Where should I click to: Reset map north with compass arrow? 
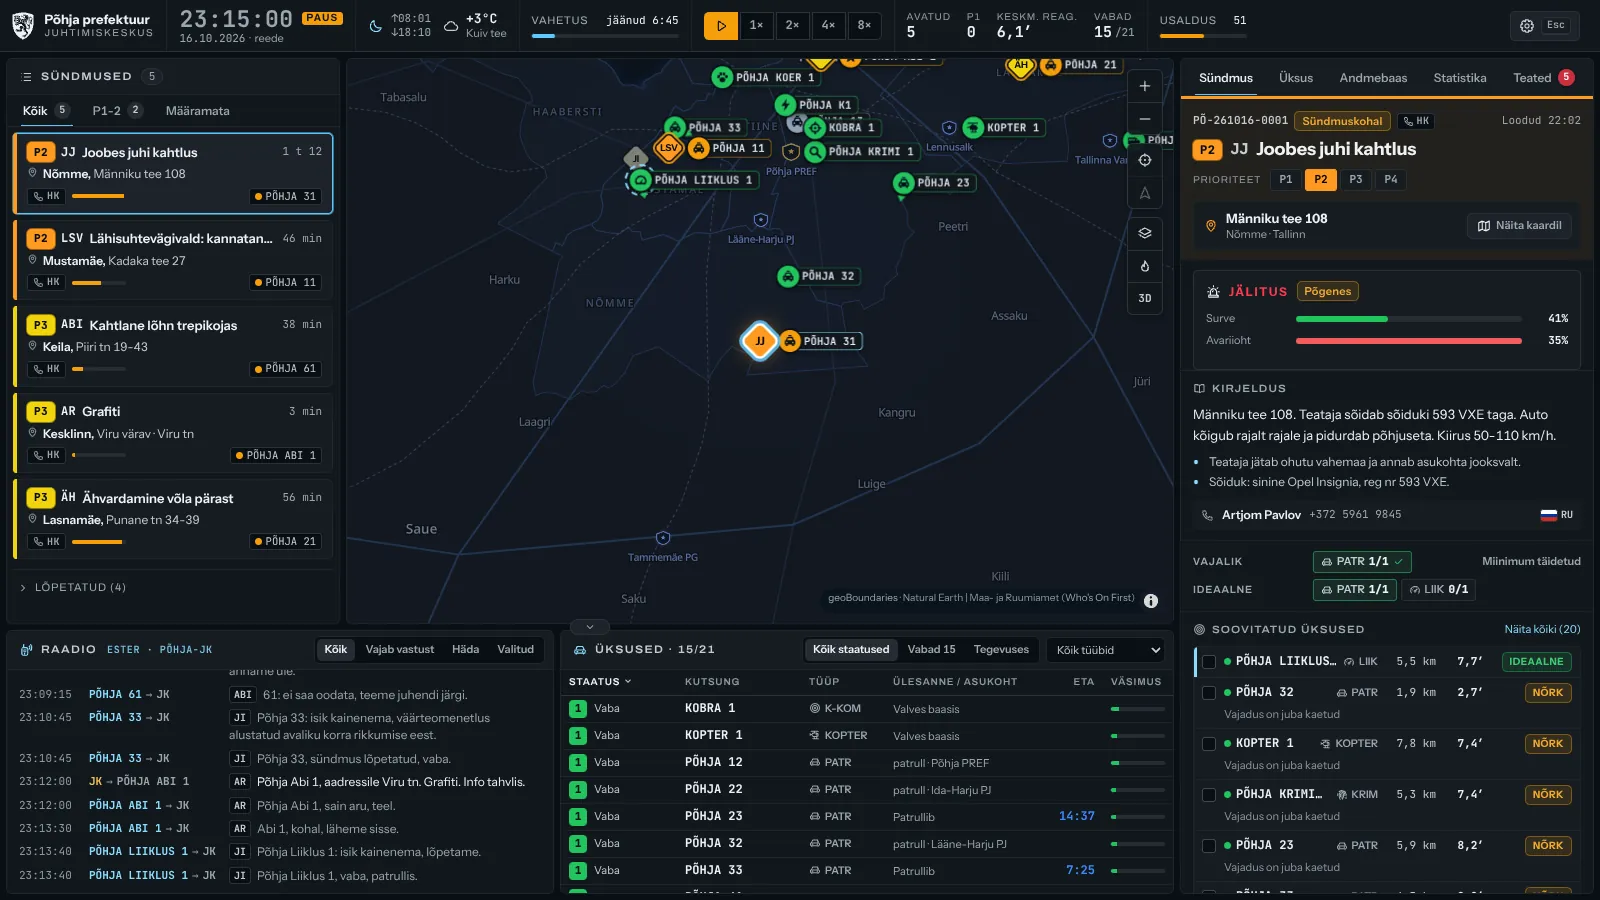(x=1145, y=193)
